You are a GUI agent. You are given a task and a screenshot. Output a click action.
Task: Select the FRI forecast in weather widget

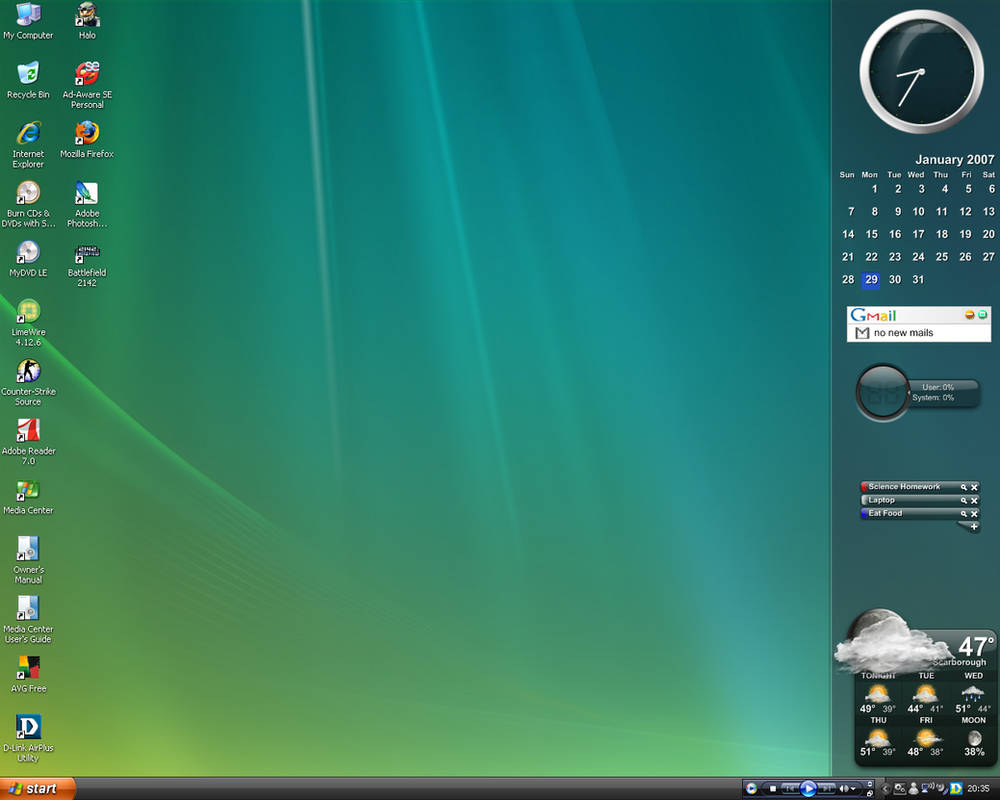[926, 737]
